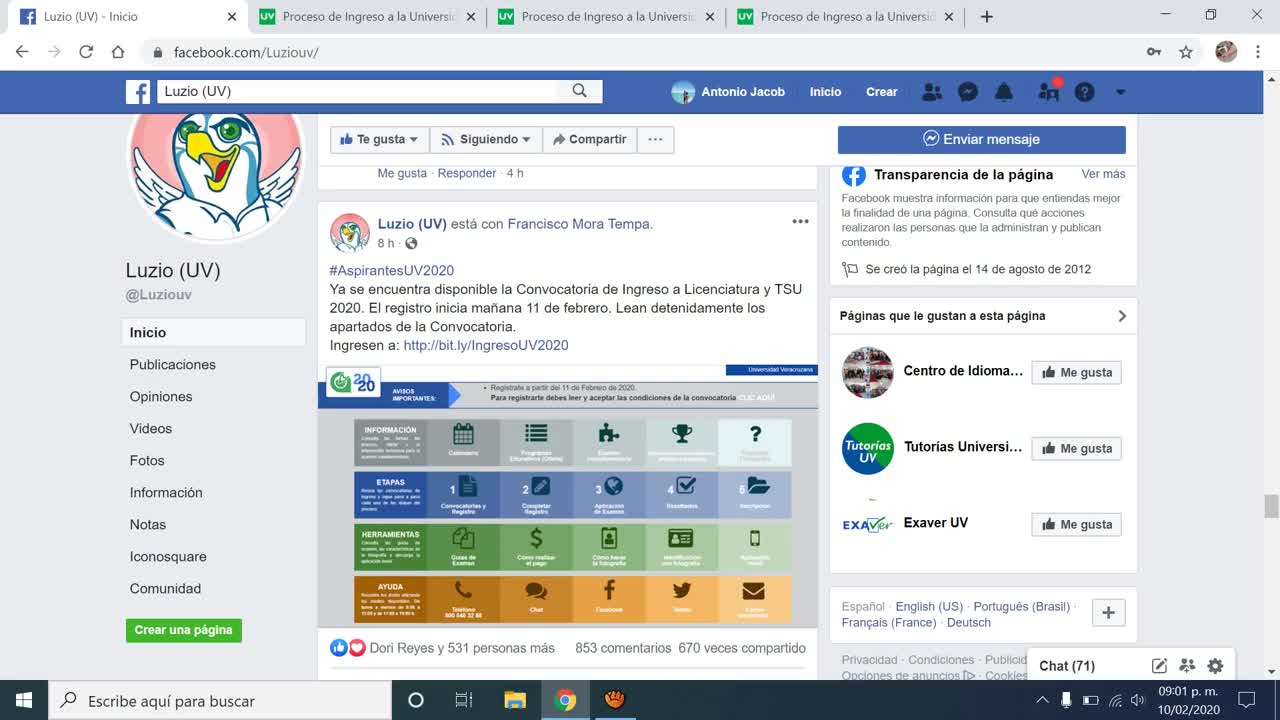Show hidden system tray icons
The height and width of the screenshot is (720, 1280).
pos(1042,700)
